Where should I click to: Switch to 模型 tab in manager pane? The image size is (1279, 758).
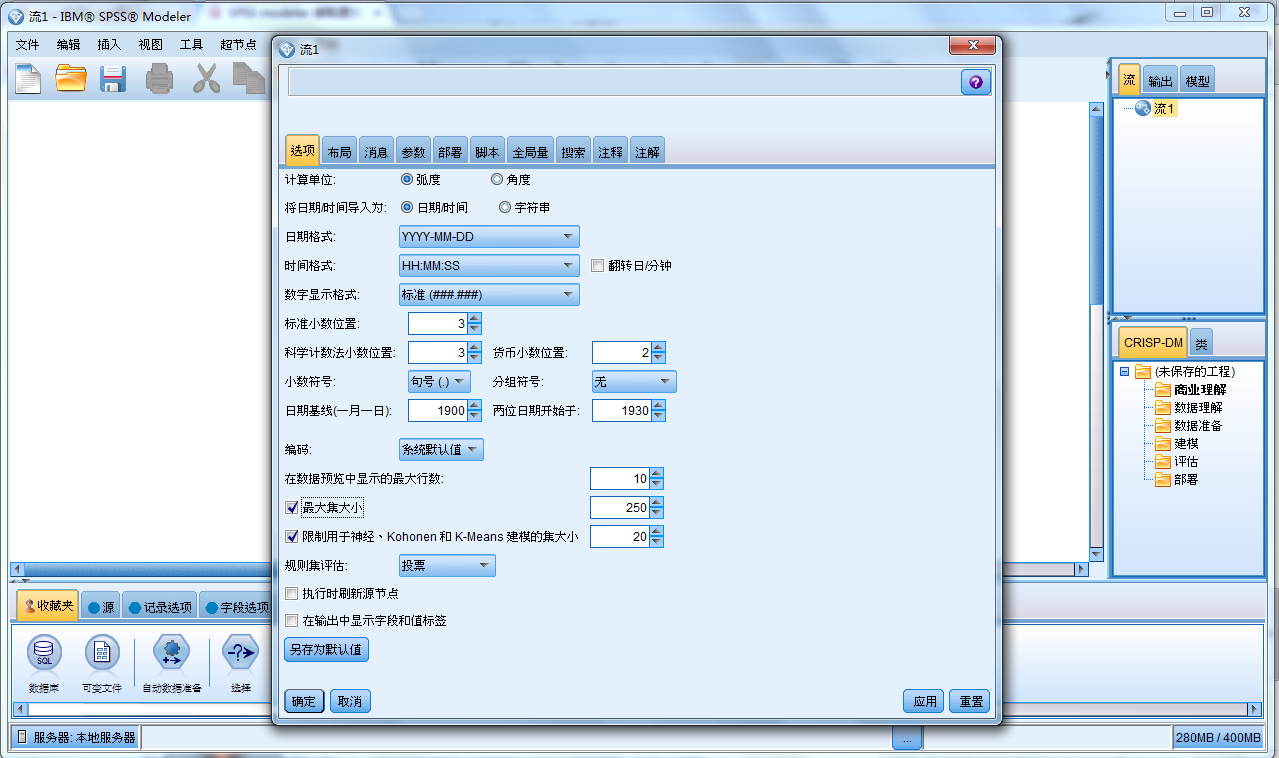tap(1197, 81)
